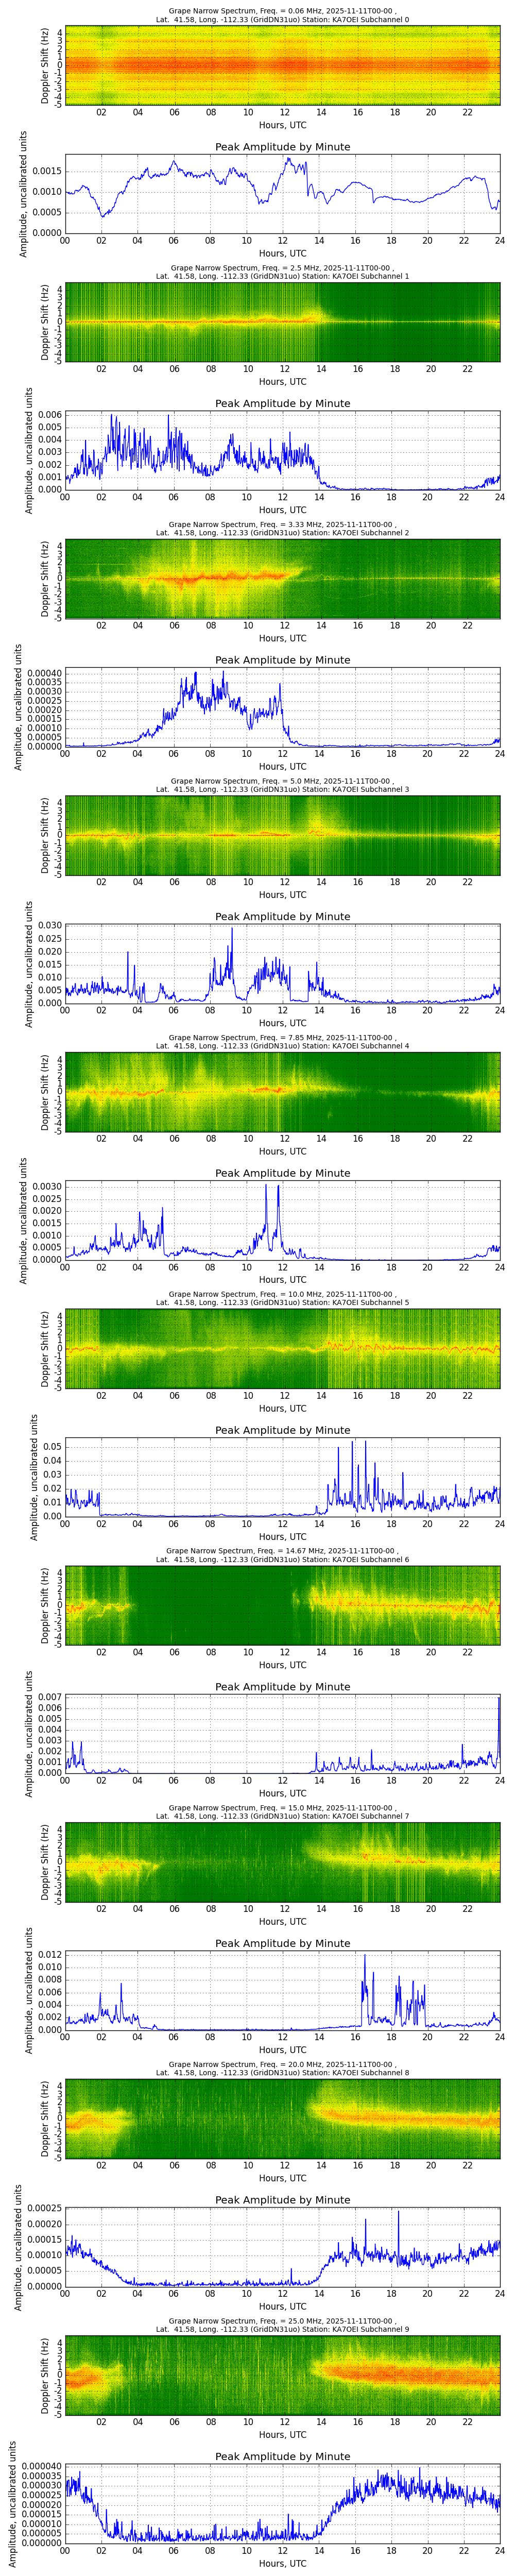The image size is (515, 2576).
Task: Click the amplitude line chart under the 3.33 MHz spectrum
Action: pos(282,708)
